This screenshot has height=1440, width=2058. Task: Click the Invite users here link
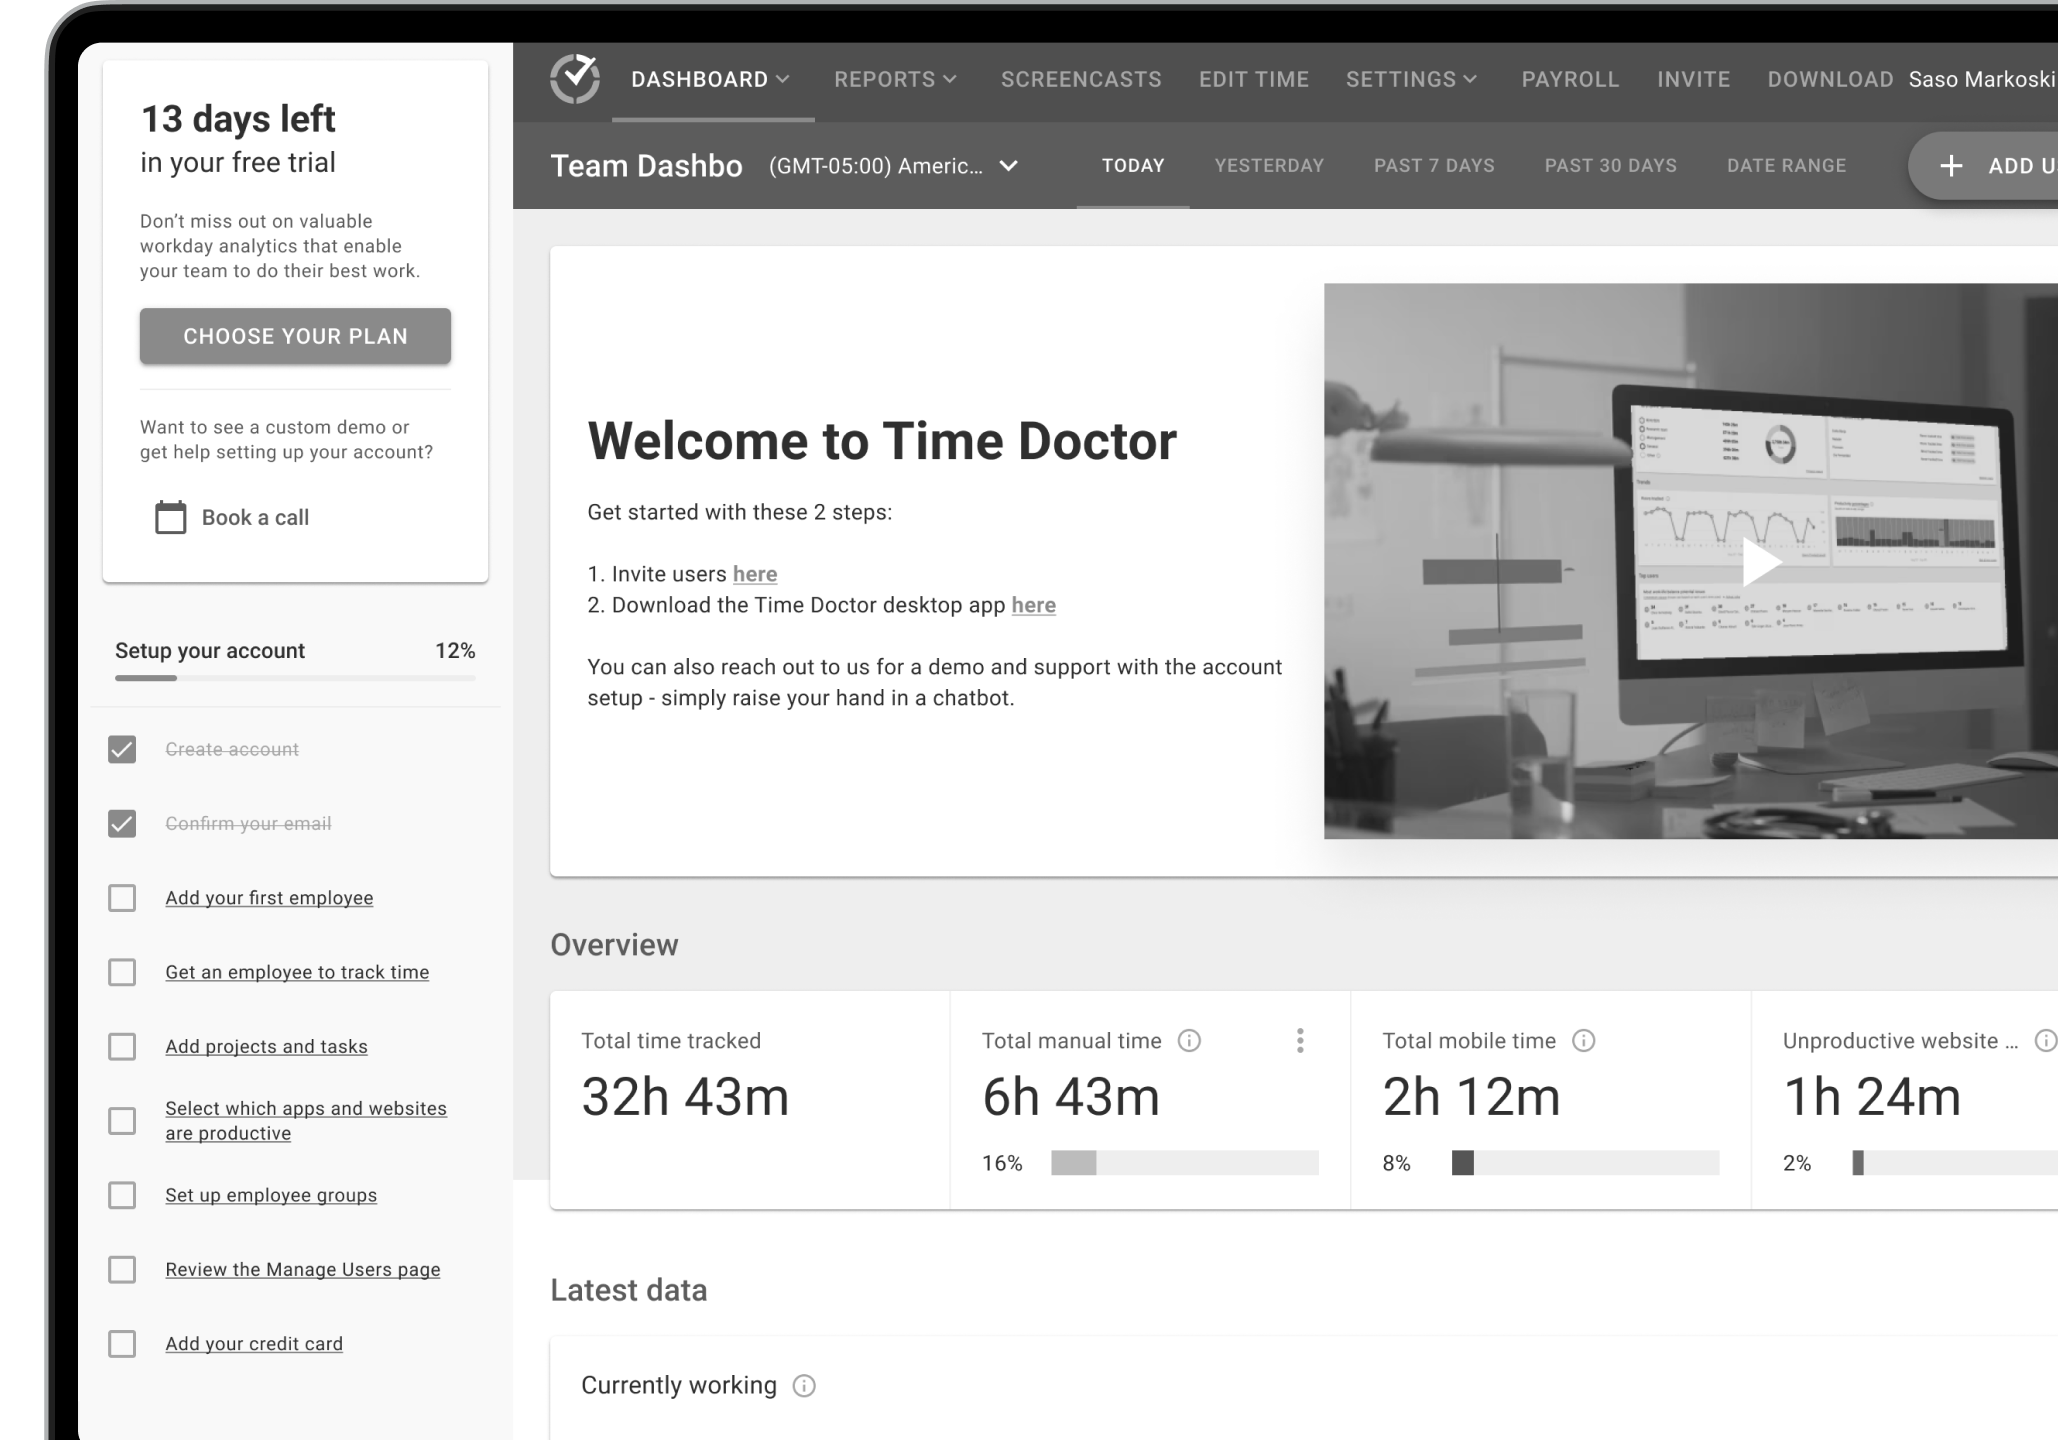pos(755,574)
